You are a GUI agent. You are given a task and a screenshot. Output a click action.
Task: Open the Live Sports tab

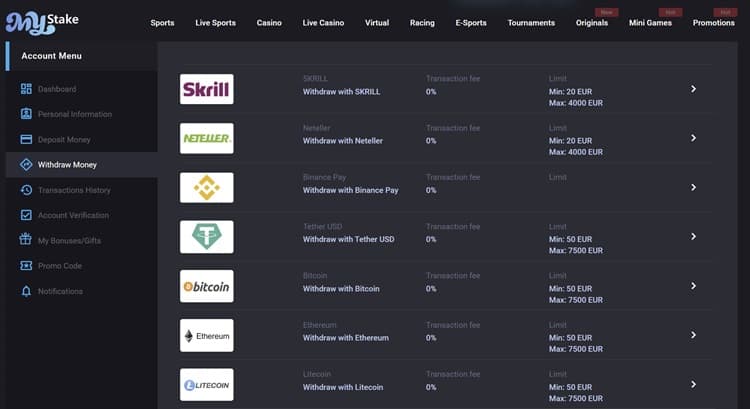(215, 23)
